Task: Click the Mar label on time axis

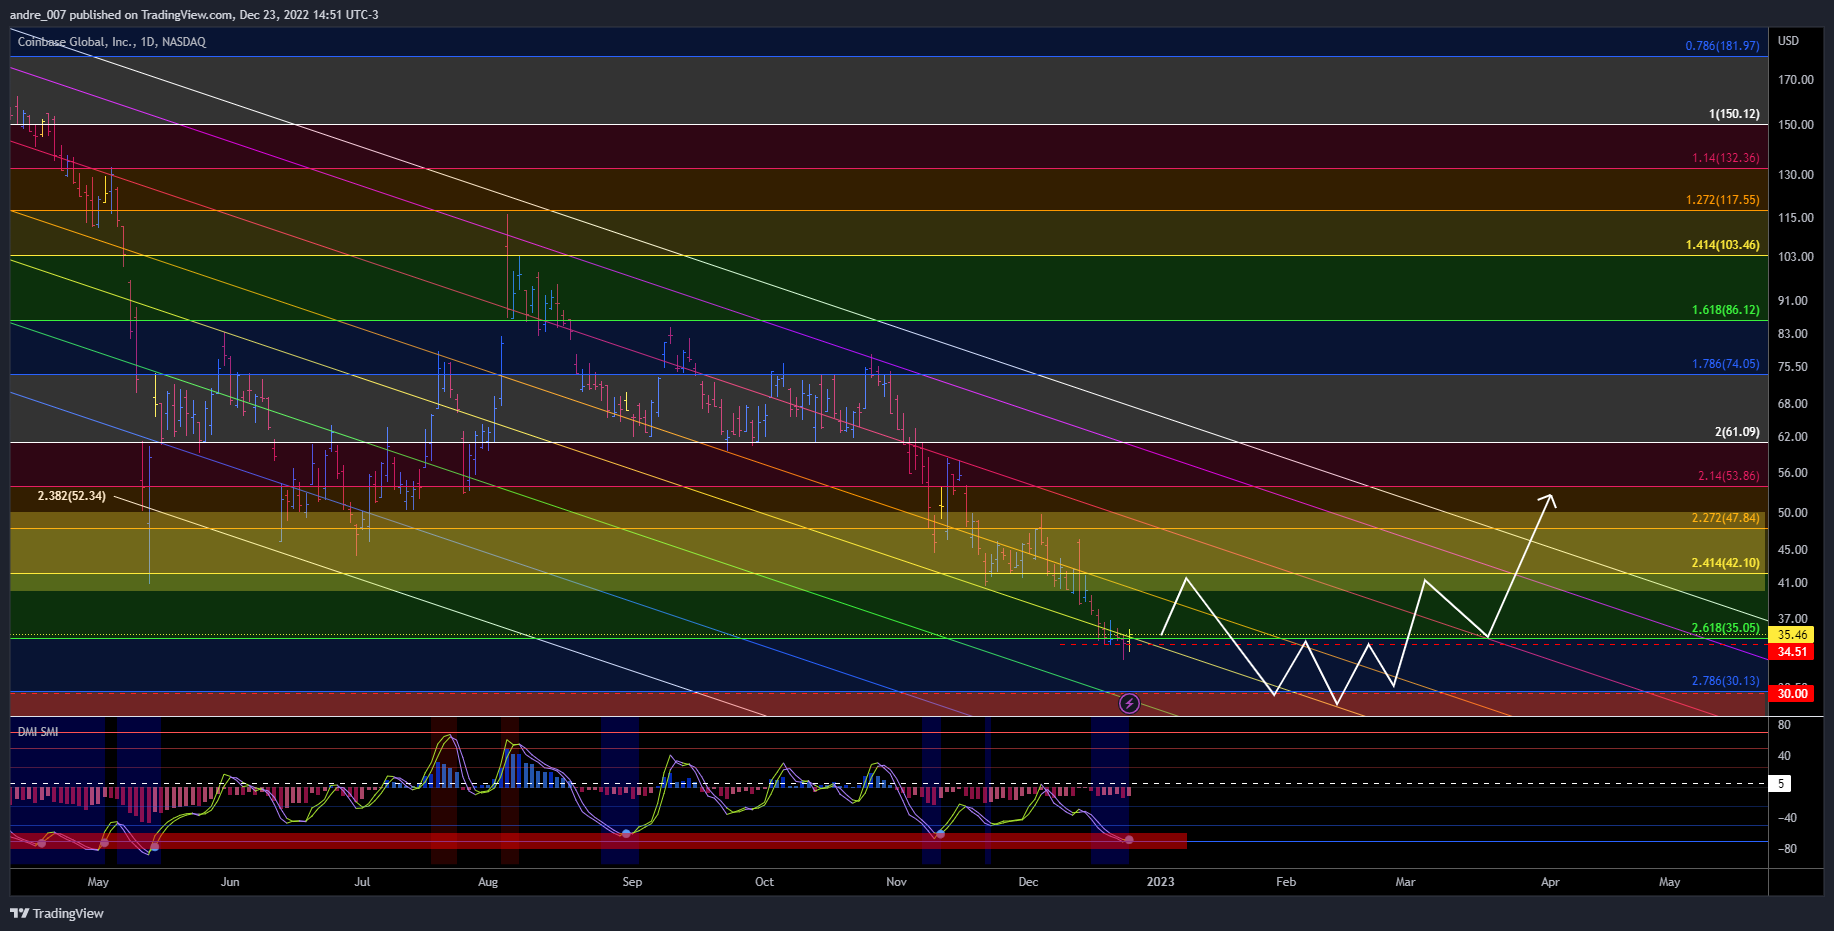Action: tap(1405, 882)
